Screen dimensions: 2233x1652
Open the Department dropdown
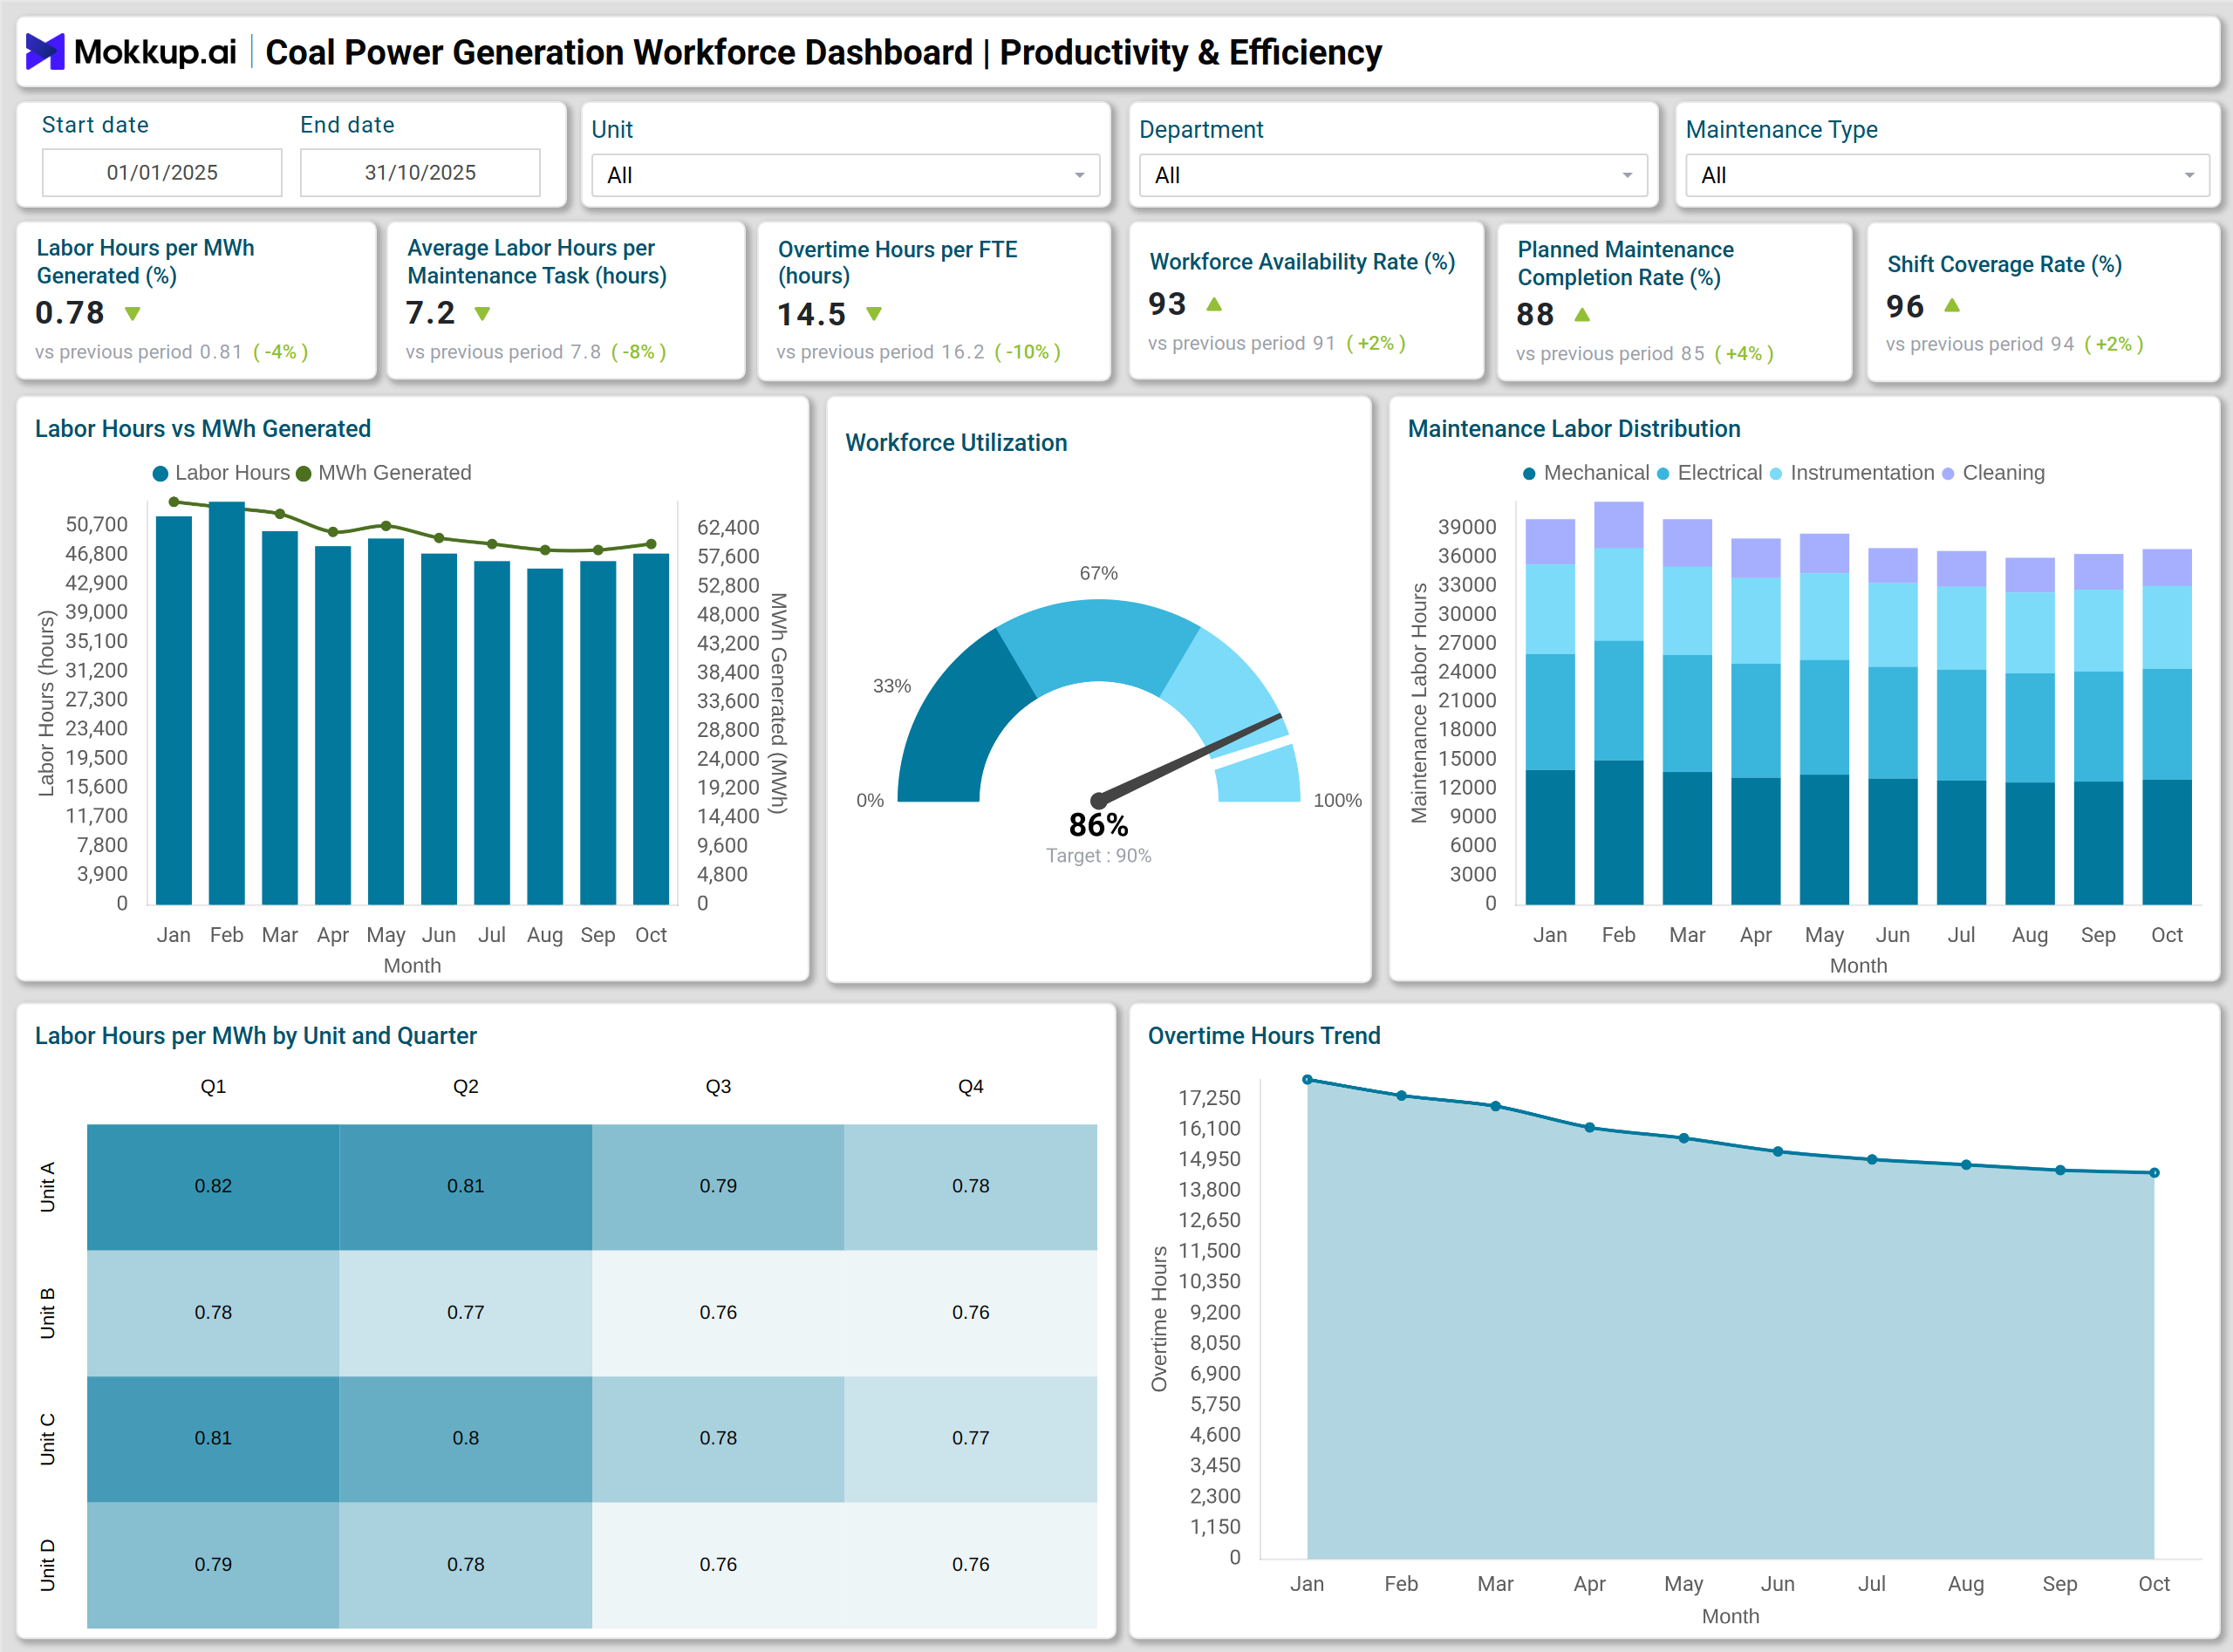click(x=1393, y=175)
